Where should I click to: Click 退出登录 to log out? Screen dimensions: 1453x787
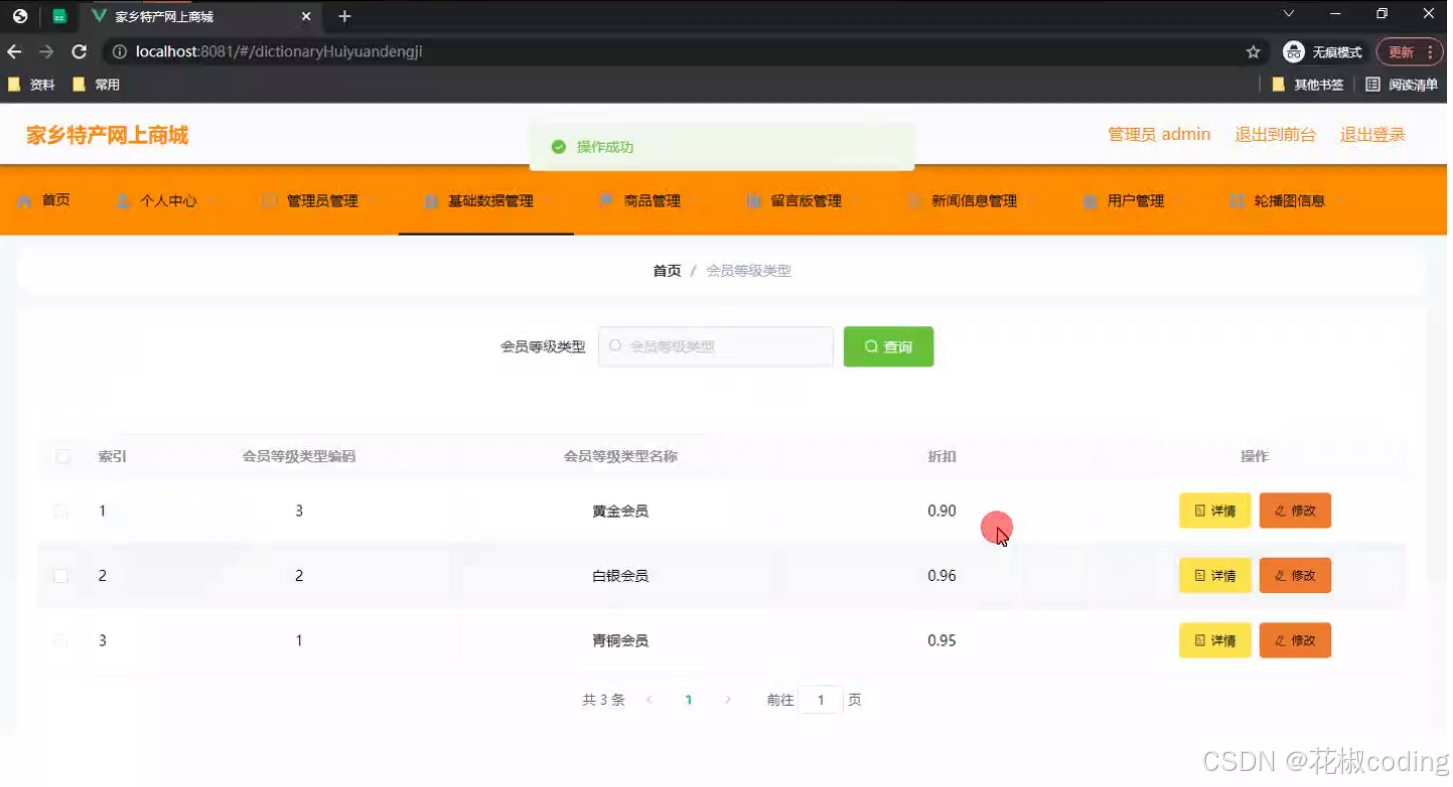[x=1372, y=134]
